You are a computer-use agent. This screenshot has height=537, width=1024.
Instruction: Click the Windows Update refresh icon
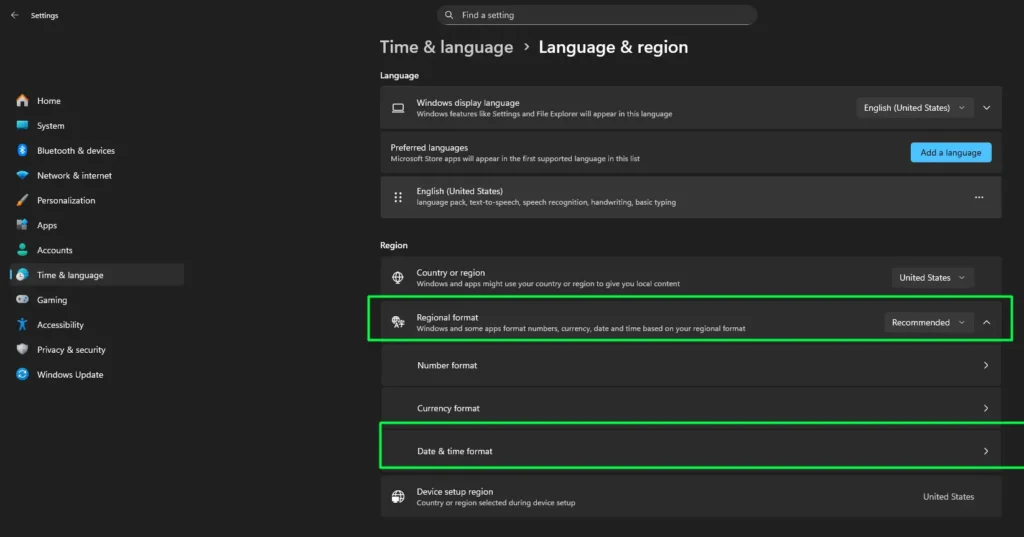(x=22, y=374)
